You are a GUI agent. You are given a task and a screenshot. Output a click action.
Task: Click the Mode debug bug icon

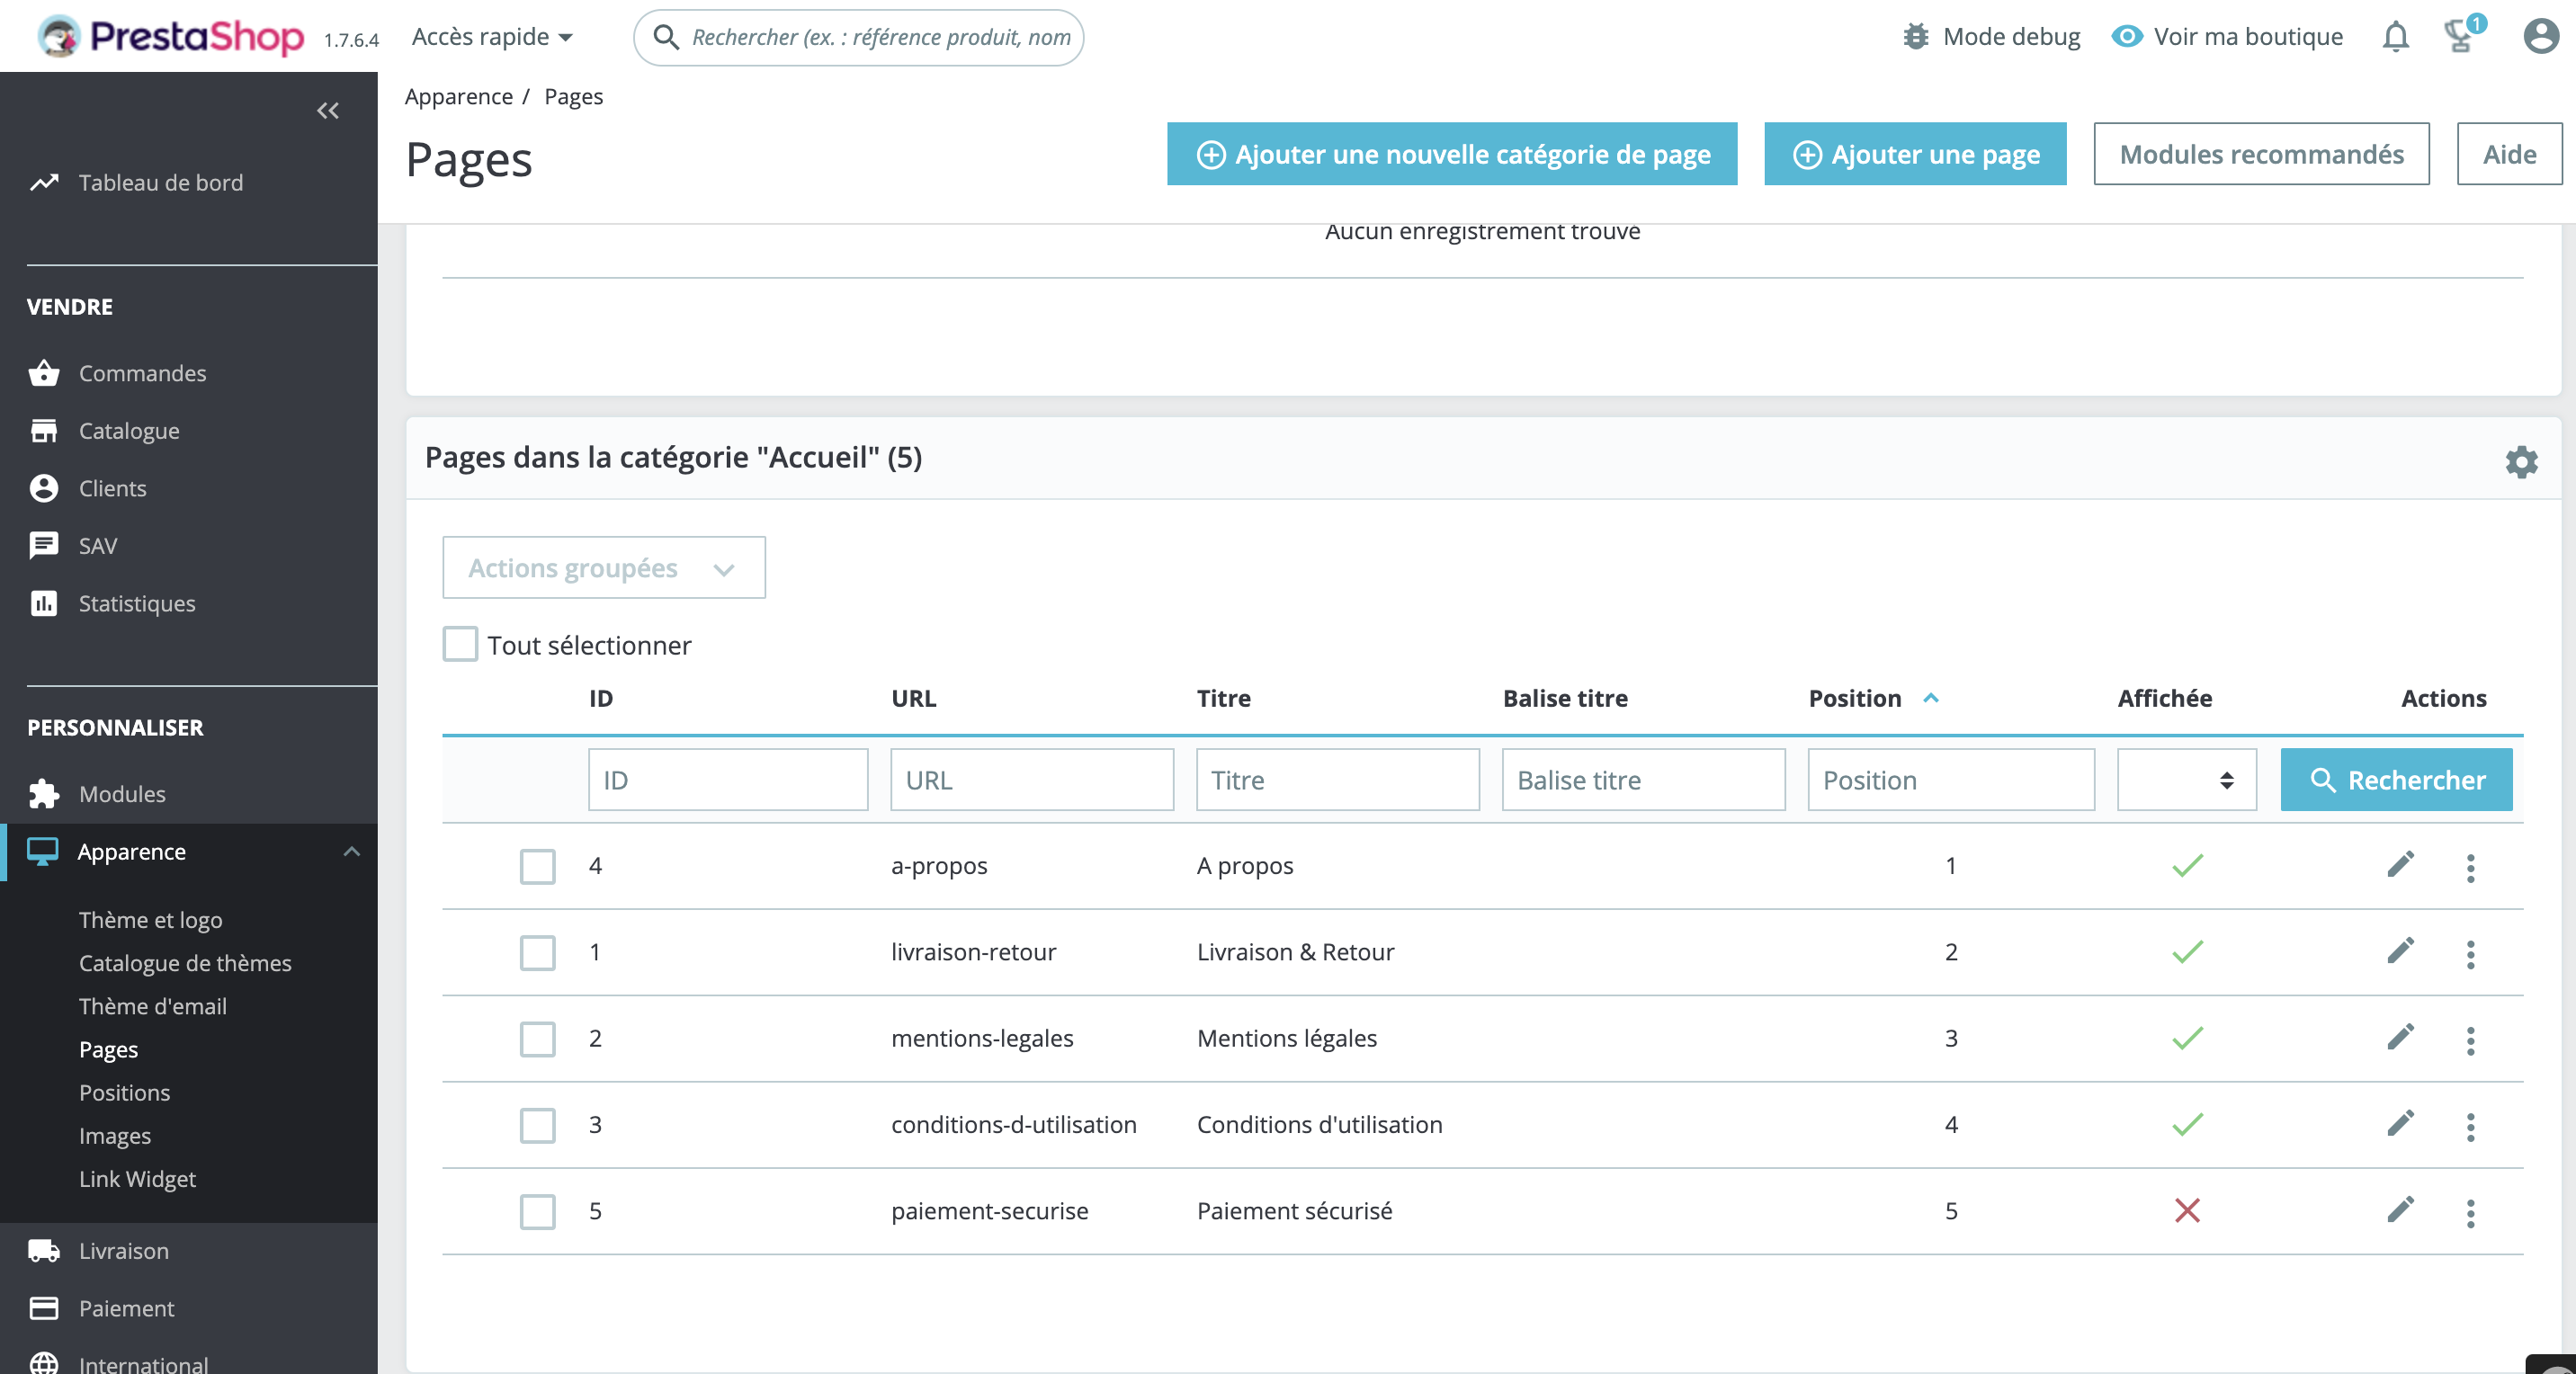click(1915, 37)
